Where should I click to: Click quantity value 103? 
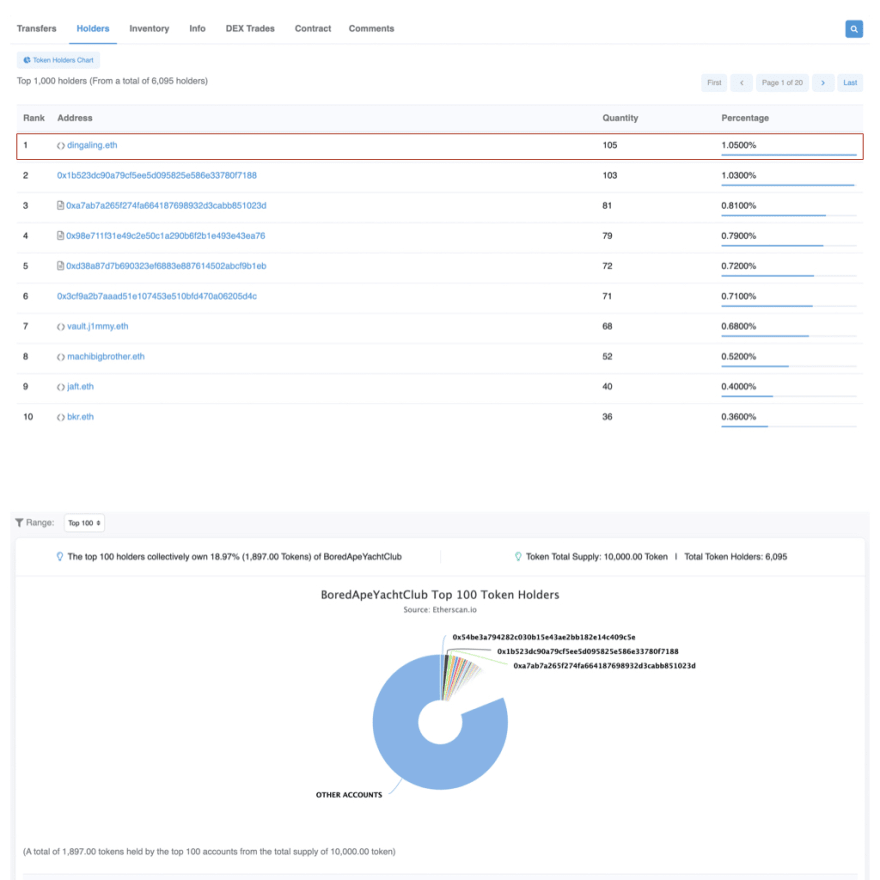609,176
